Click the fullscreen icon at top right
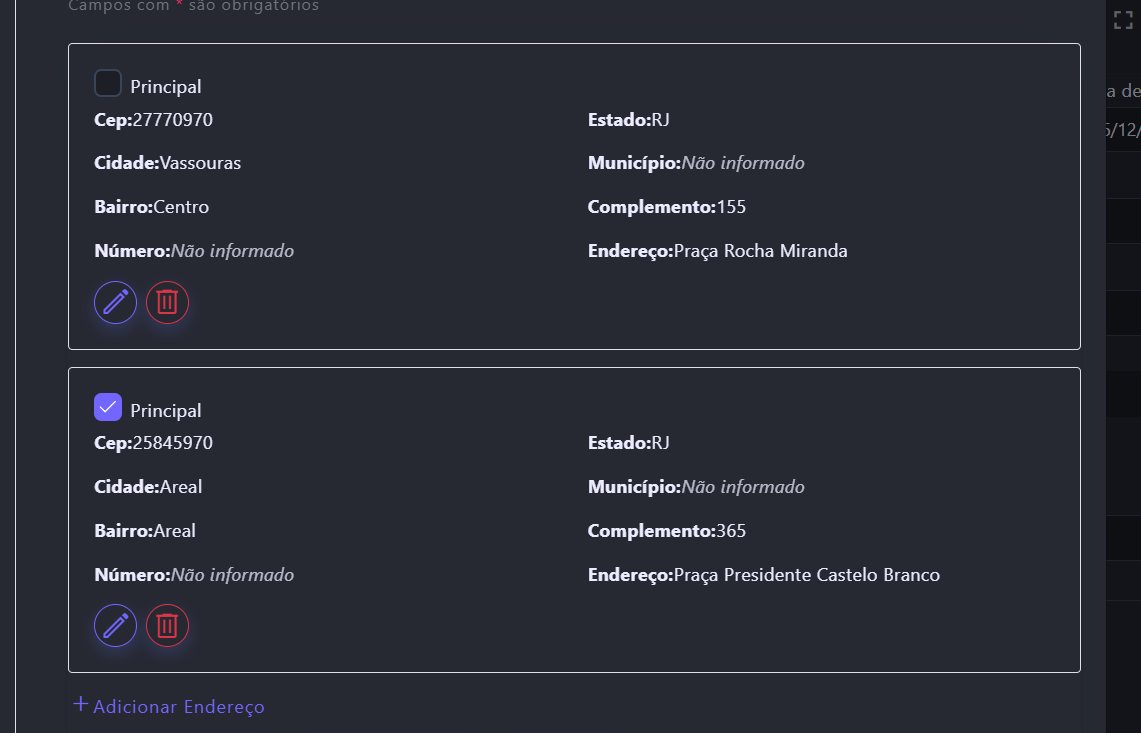 [1123, 20]
